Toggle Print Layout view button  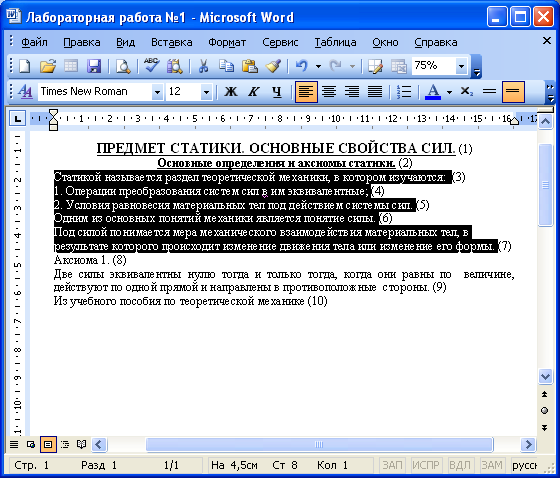tap(48, 445)
